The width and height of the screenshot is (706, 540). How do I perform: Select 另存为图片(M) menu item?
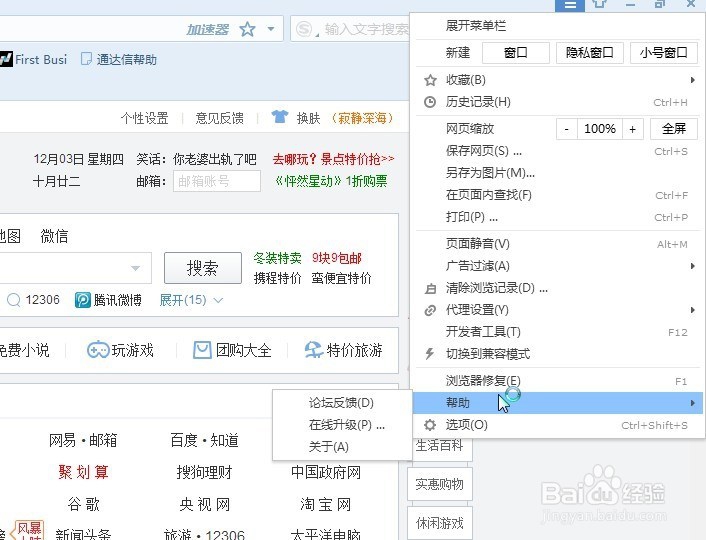coord(558,173)
